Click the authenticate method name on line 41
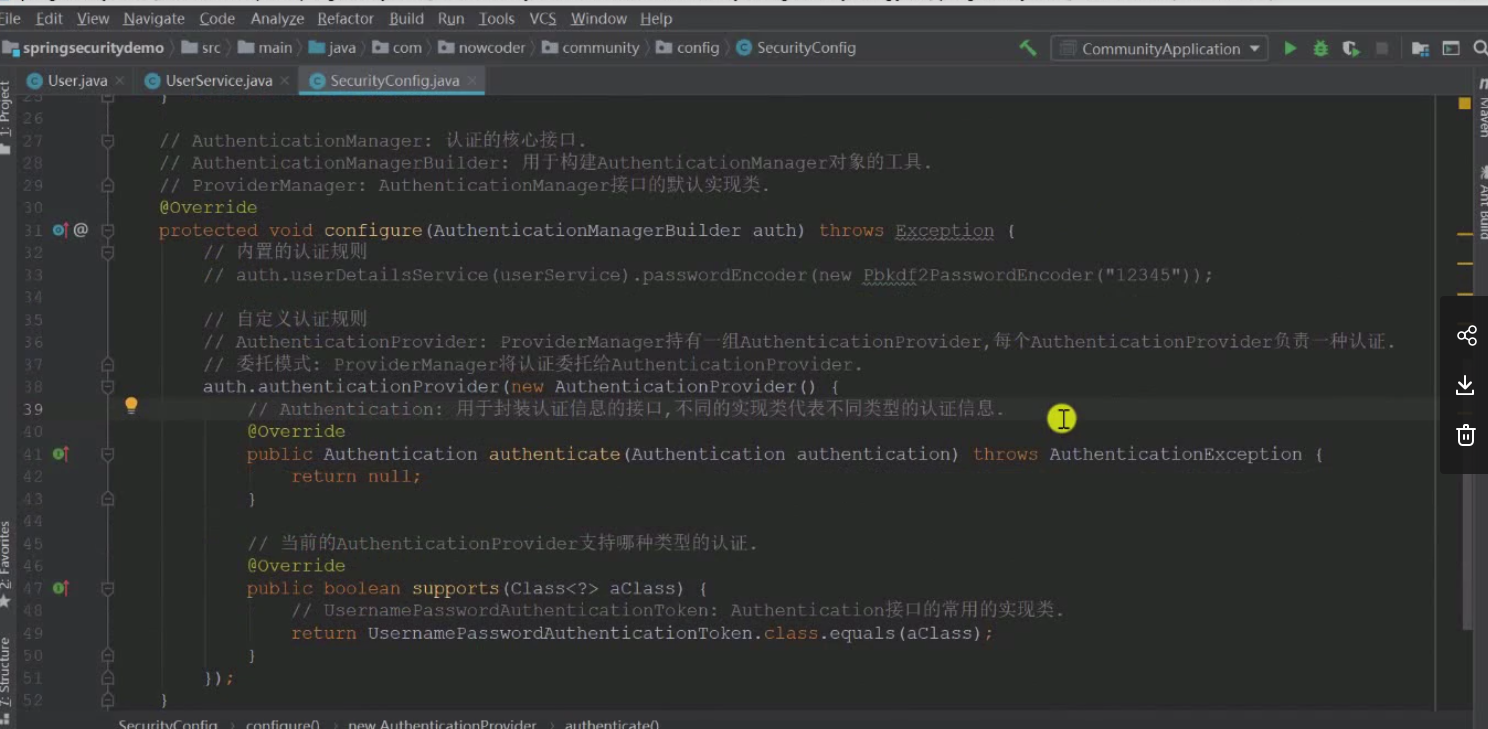The image size is (1488, 729). (x=554, y=454)
